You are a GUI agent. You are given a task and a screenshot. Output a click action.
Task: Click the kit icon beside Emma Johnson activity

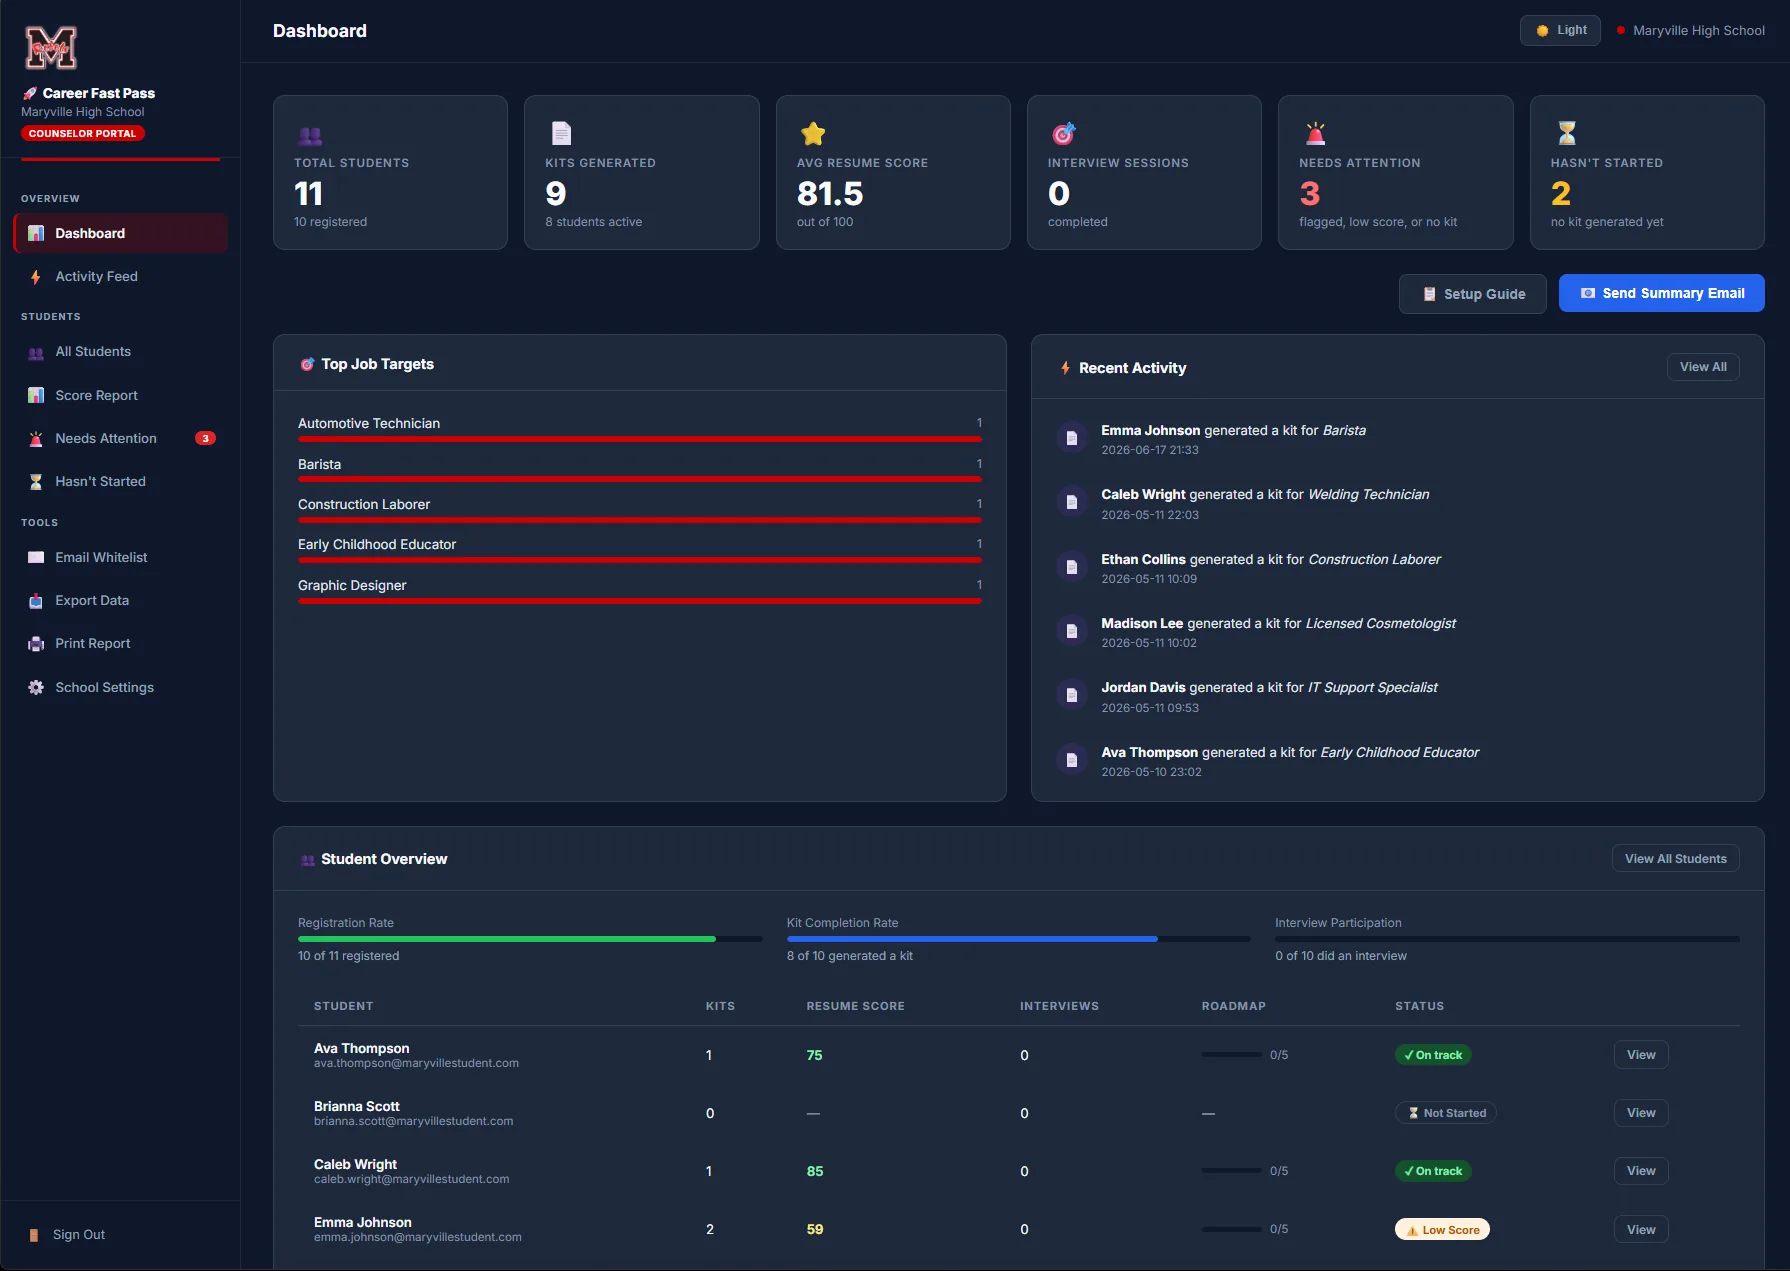click(x=1072, y=438)
